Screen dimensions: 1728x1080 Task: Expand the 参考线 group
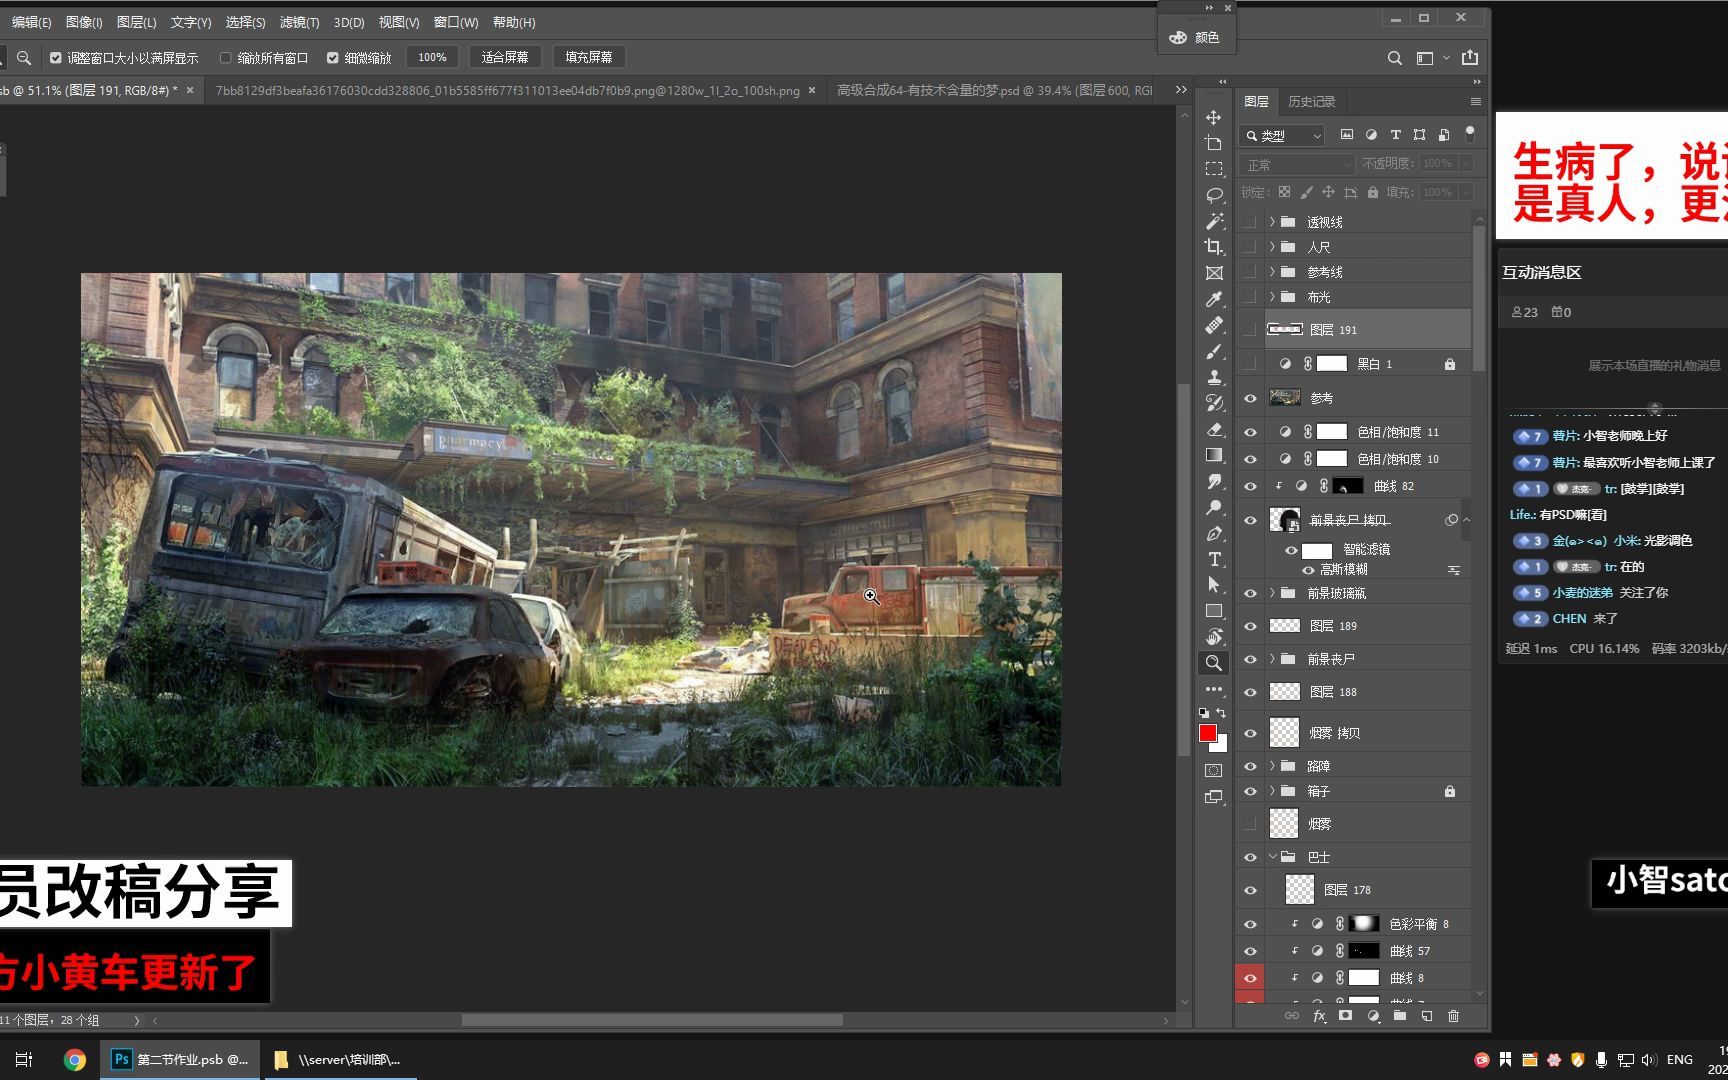(x=1272, y=272)
